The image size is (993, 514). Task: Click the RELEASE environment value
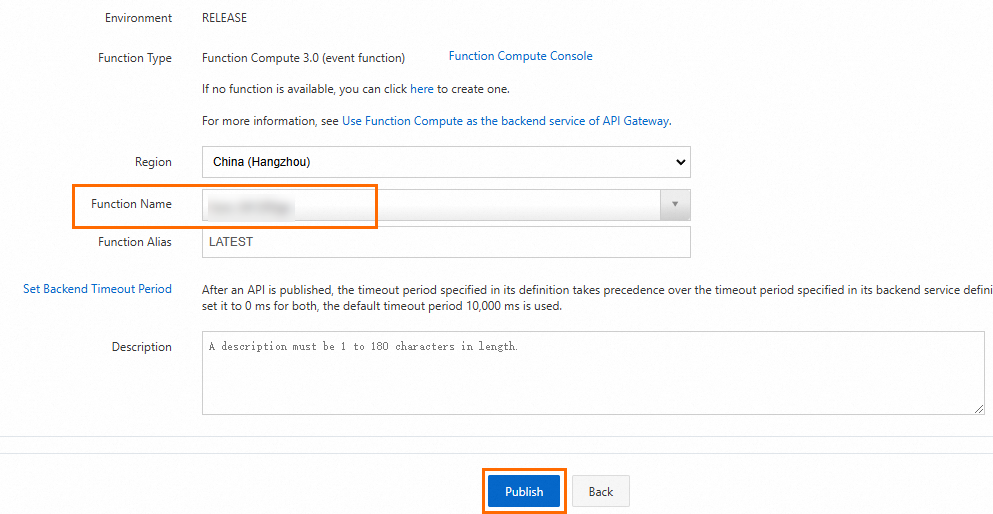(x=224, y=18)
